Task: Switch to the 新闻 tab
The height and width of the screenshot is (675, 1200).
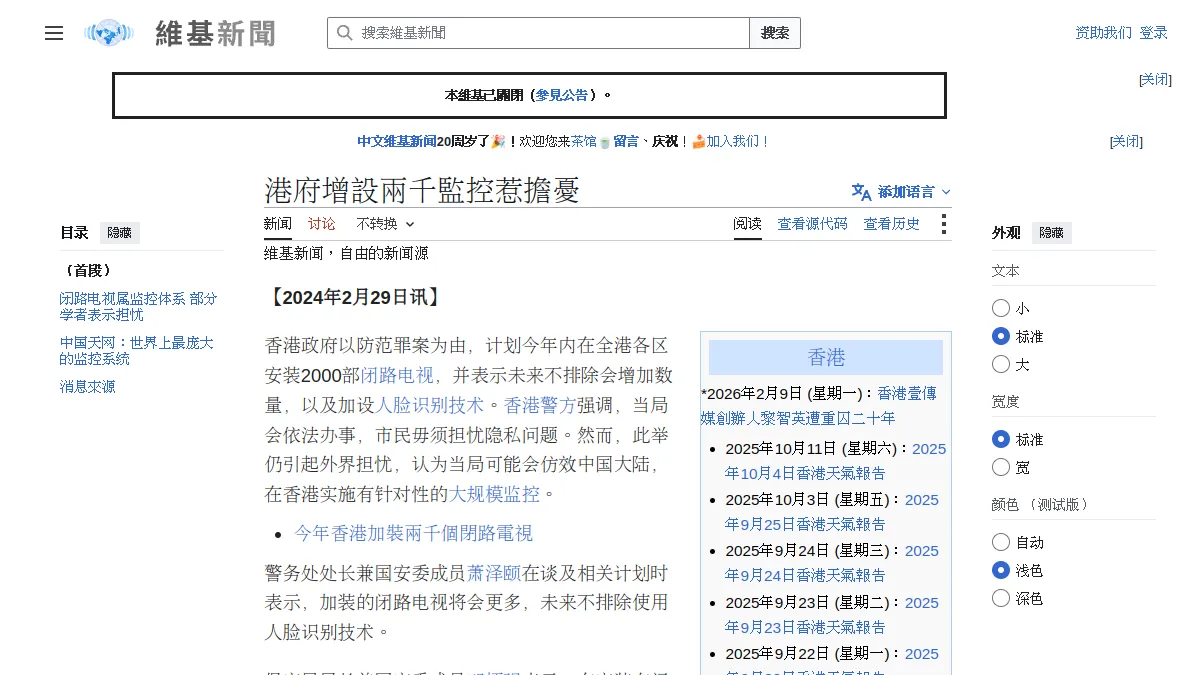Action: point(278,224)
